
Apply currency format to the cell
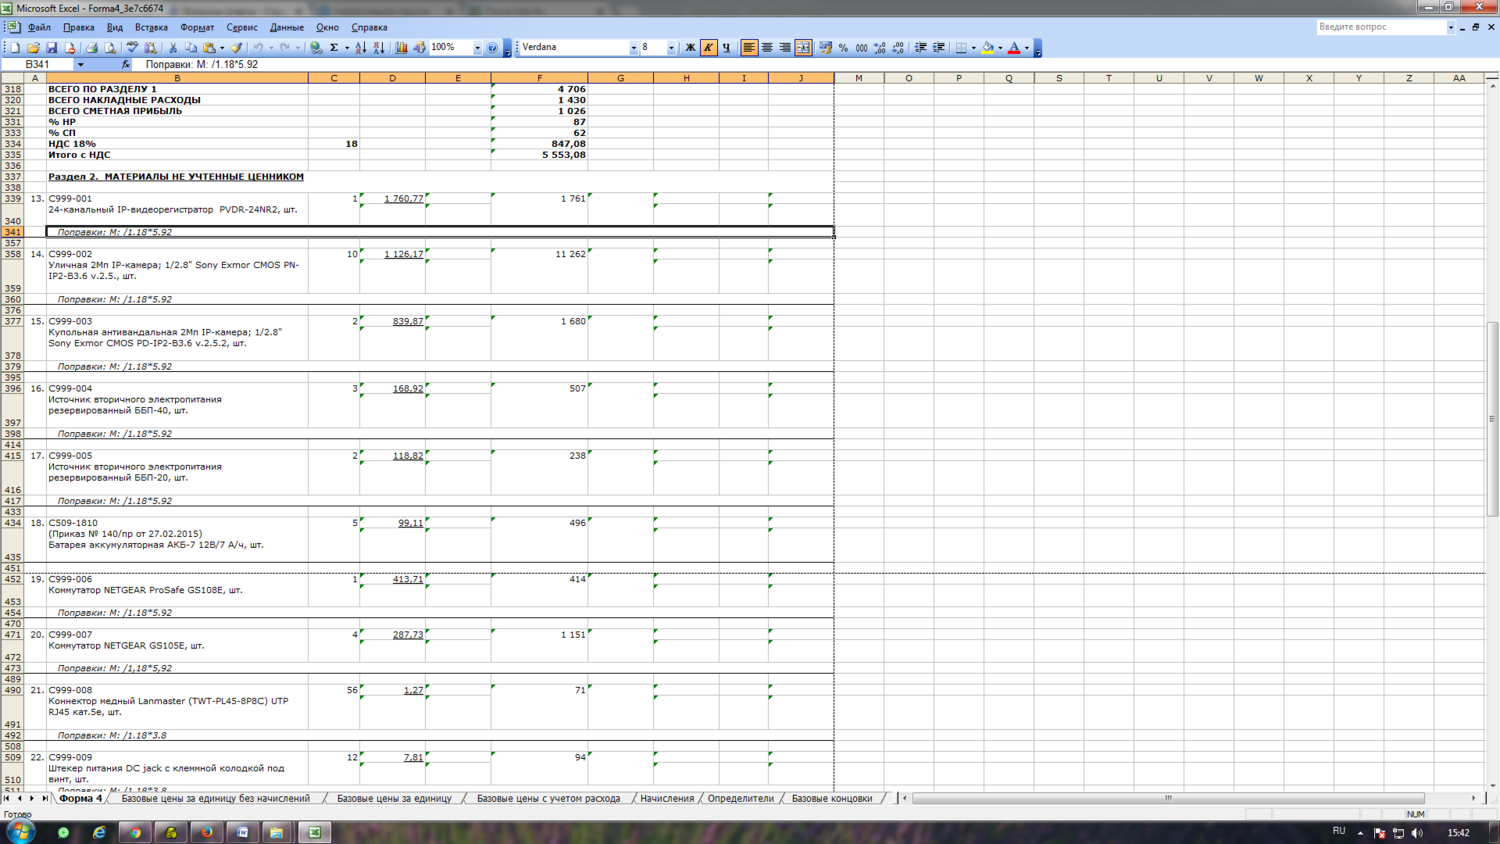pyautogui.click(x=825, y=47)
